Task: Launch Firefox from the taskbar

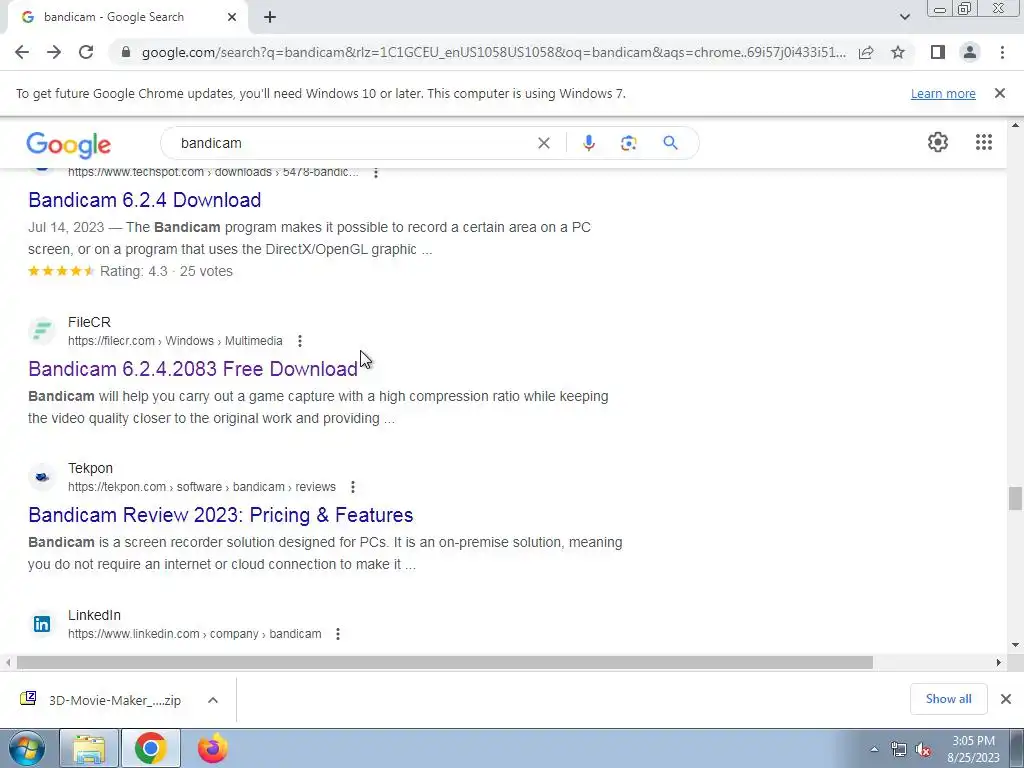Action: [x=213, y=748]
